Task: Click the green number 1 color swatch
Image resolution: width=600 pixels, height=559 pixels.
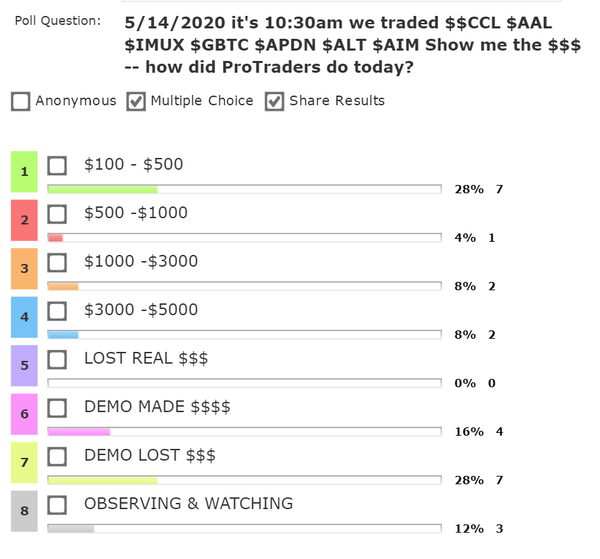Action: tap(24, 172)
